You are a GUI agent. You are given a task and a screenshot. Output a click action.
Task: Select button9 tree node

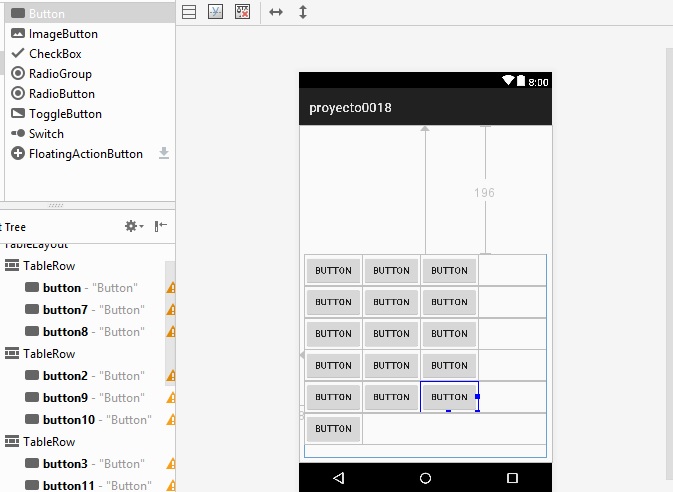65,398
